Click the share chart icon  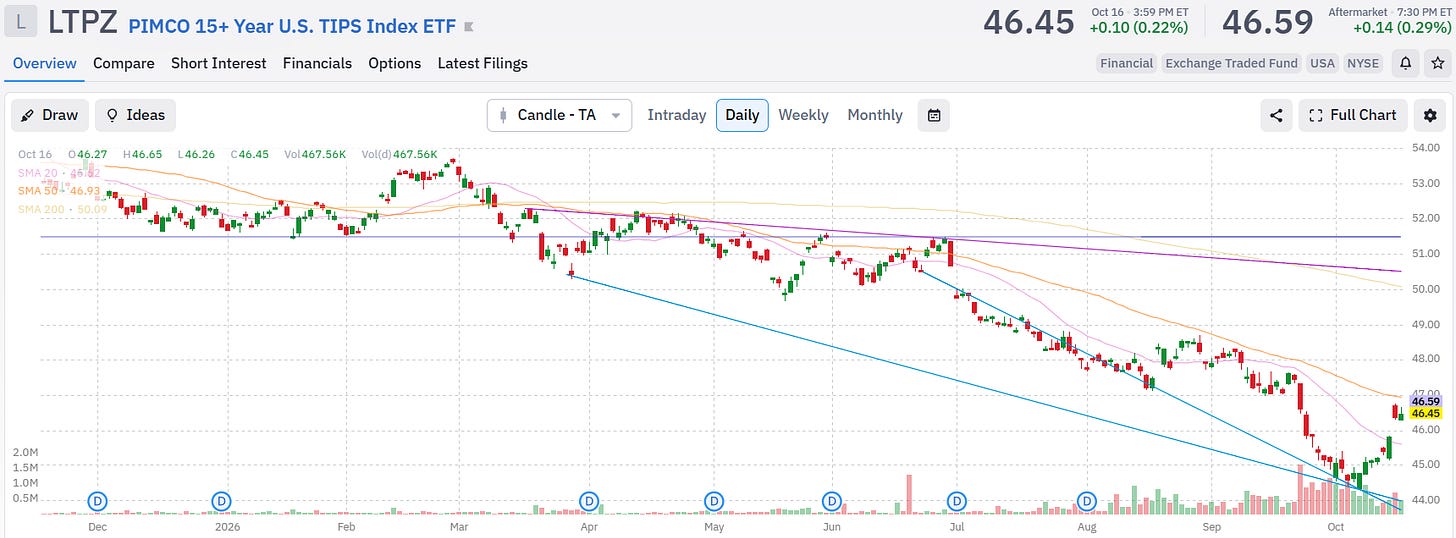1276,115
